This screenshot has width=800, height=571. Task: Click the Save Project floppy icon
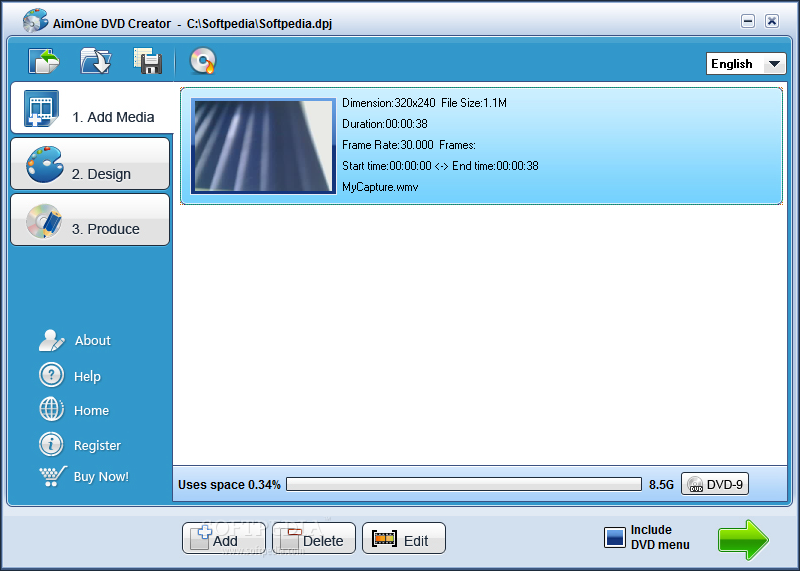click(148, 61)
